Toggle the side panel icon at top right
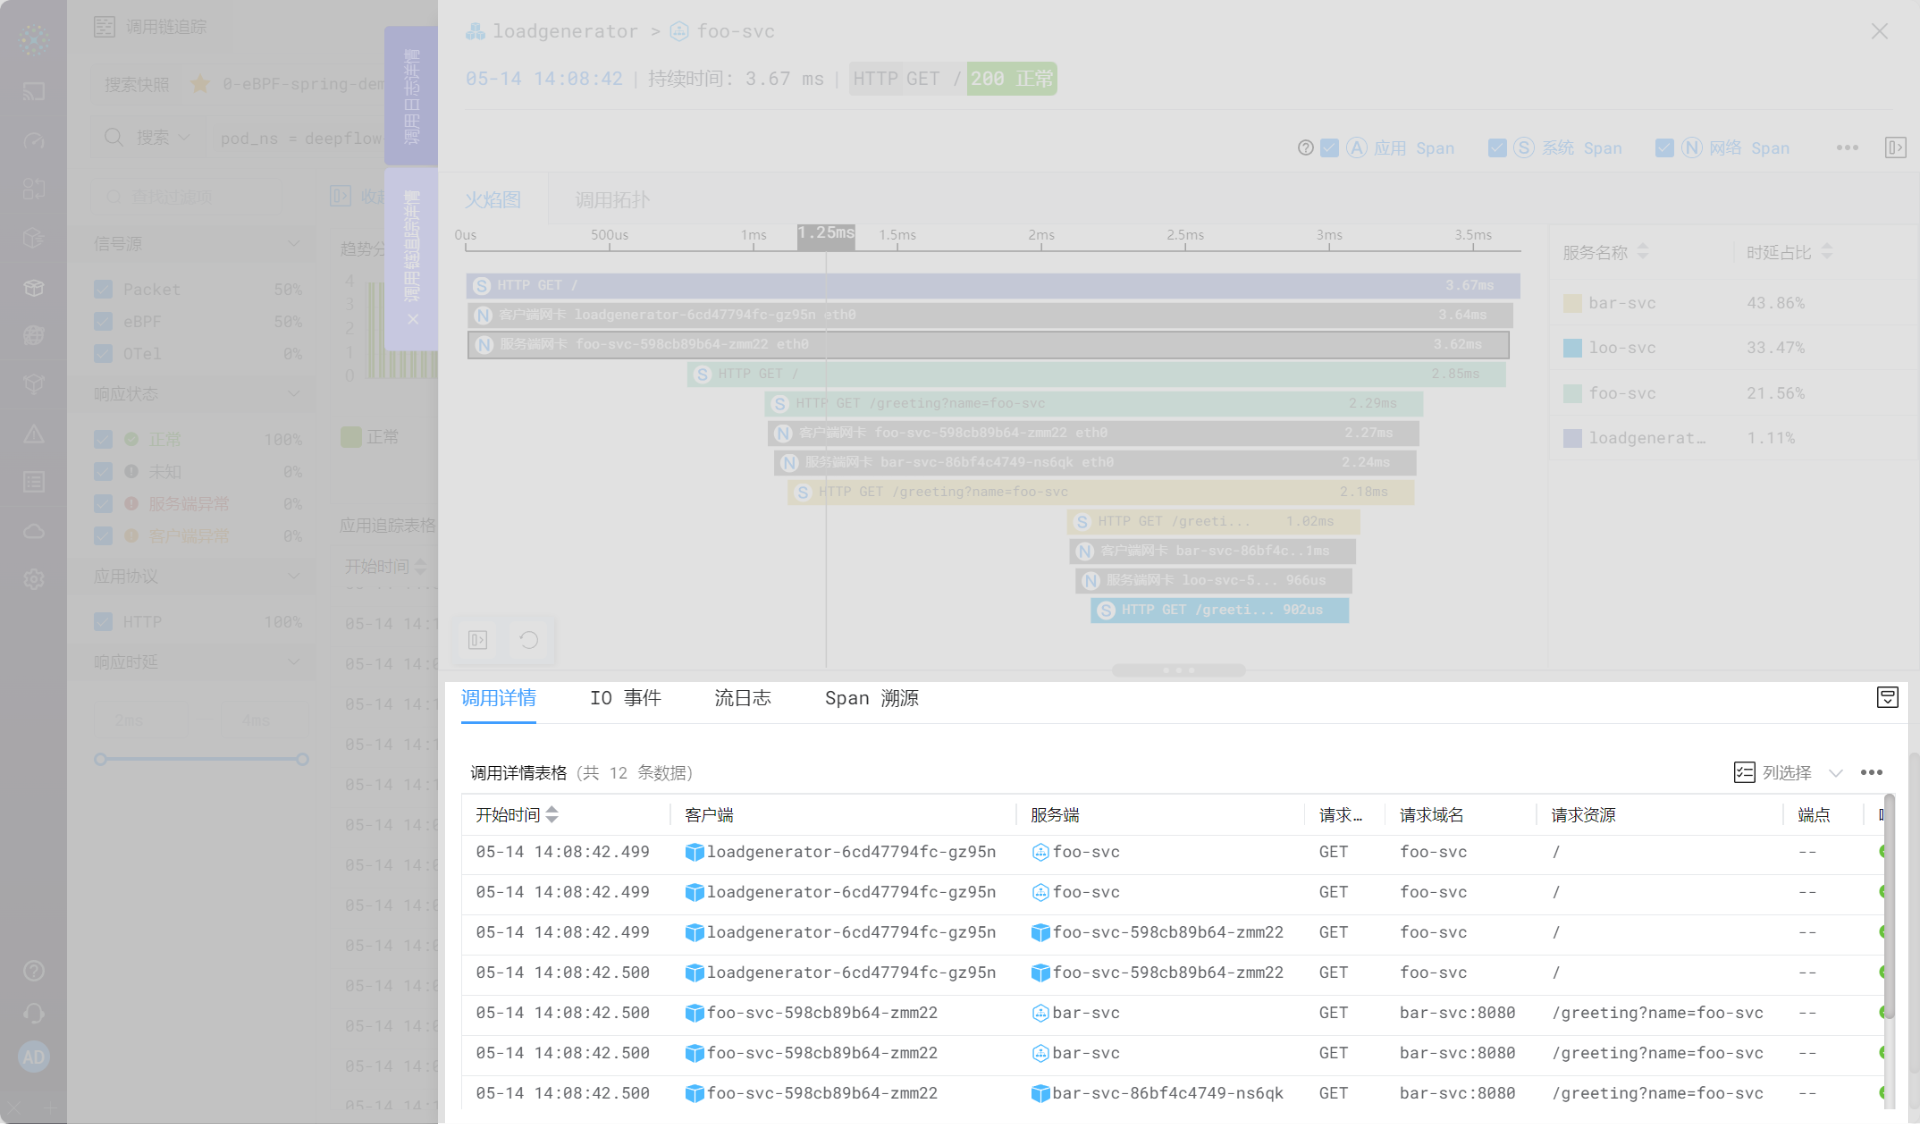The height and width of the screenshot is (1124, 1920). point(1895,148)
